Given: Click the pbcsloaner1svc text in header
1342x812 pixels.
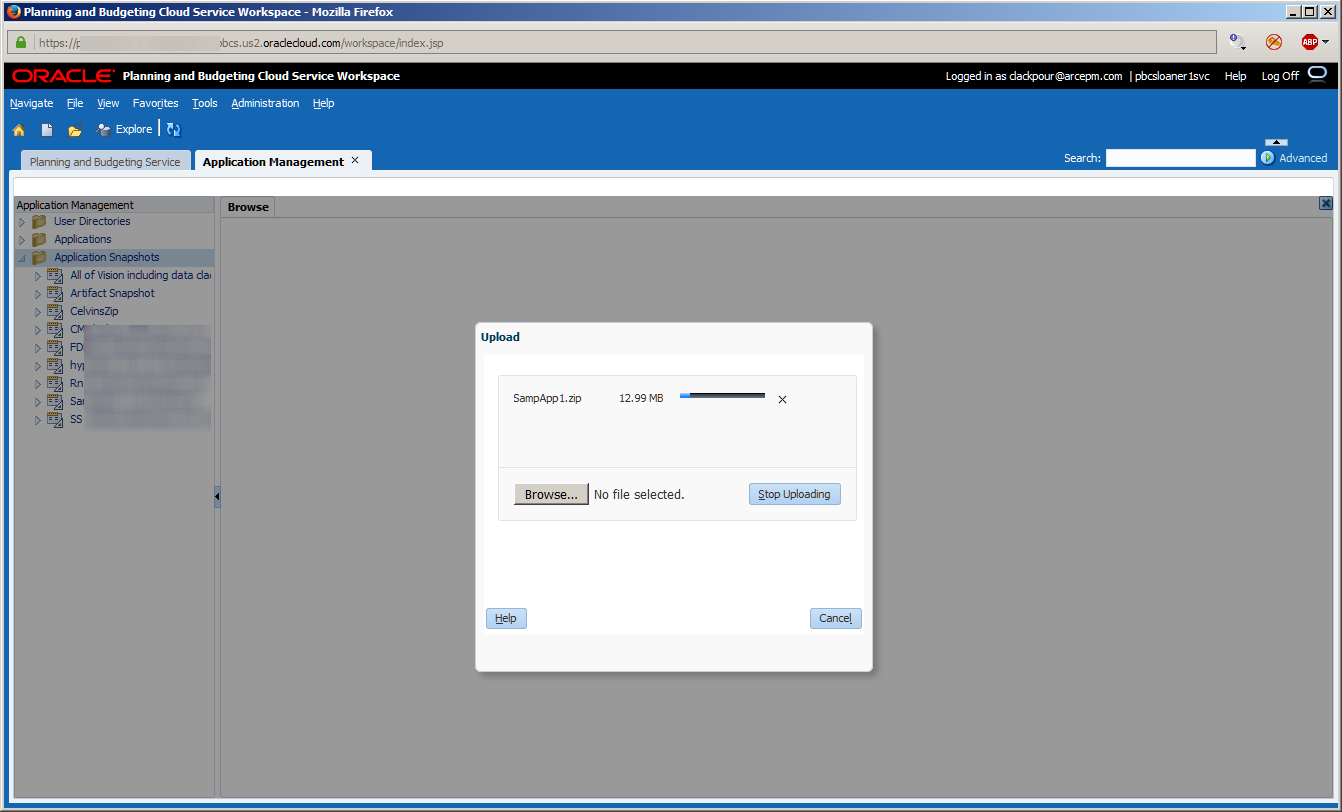Looking at the screenshot, I should [1172, 76].
